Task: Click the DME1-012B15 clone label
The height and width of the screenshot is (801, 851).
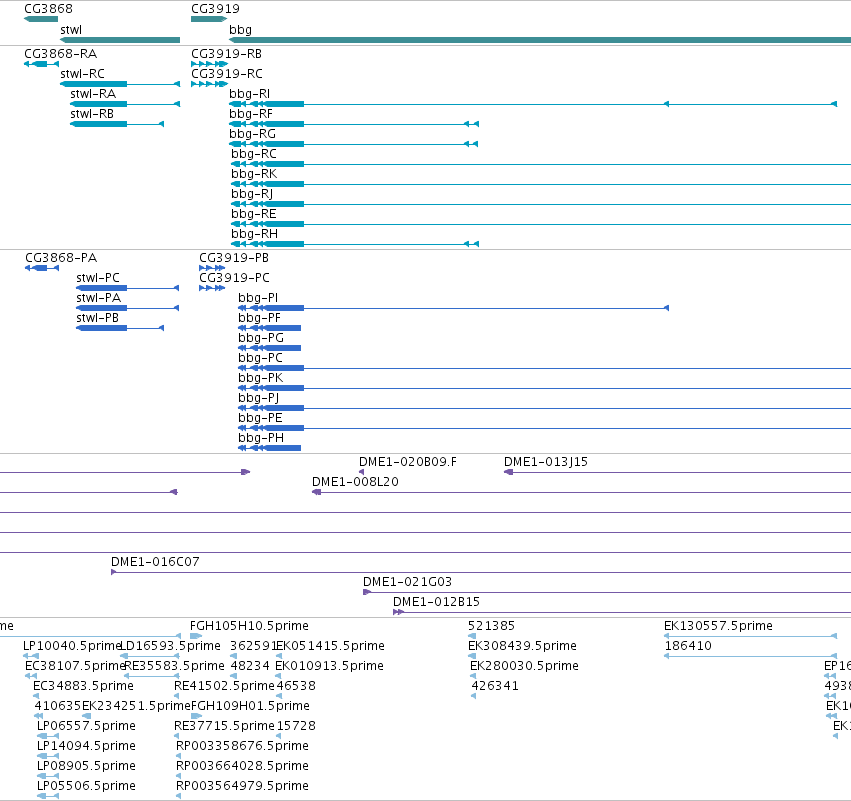Action: 436,602
